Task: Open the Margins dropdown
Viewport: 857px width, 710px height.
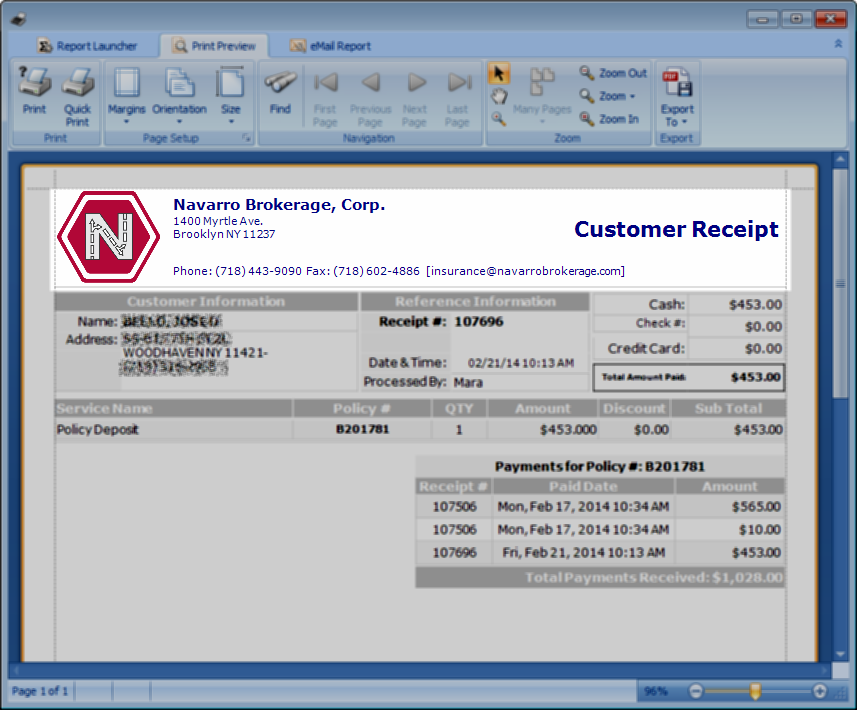Action: (127, 97)
